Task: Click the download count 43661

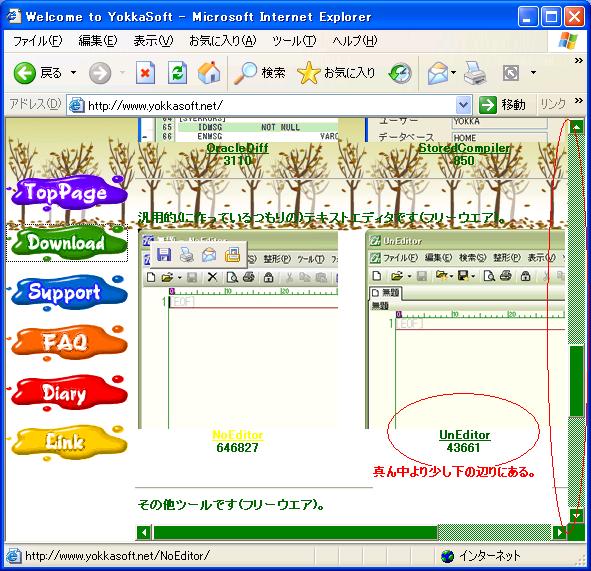Action: (463, 448)
